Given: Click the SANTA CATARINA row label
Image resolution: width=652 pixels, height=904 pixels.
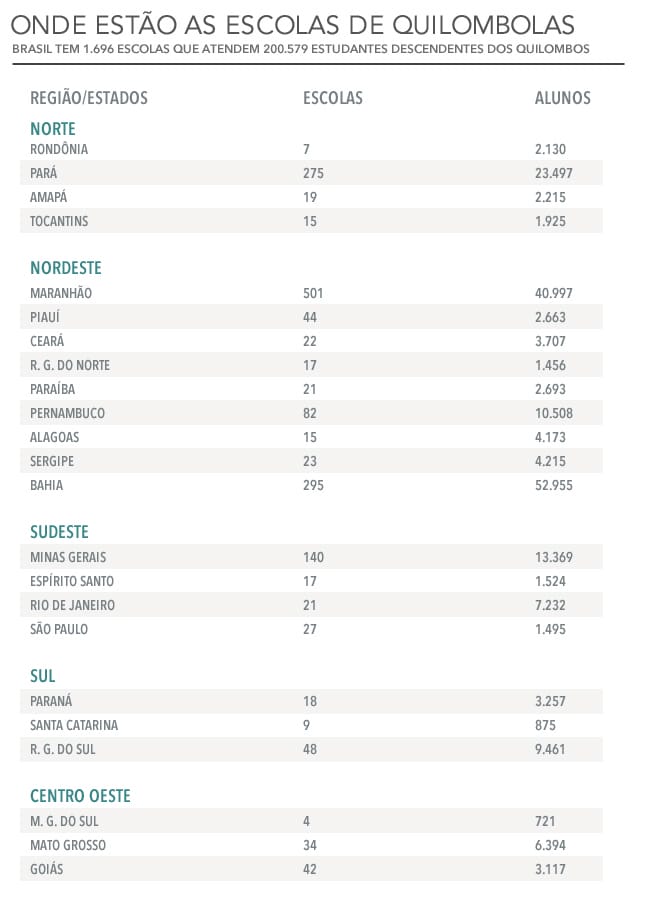Looking at the screenshot, I should [x=75, y=725].
